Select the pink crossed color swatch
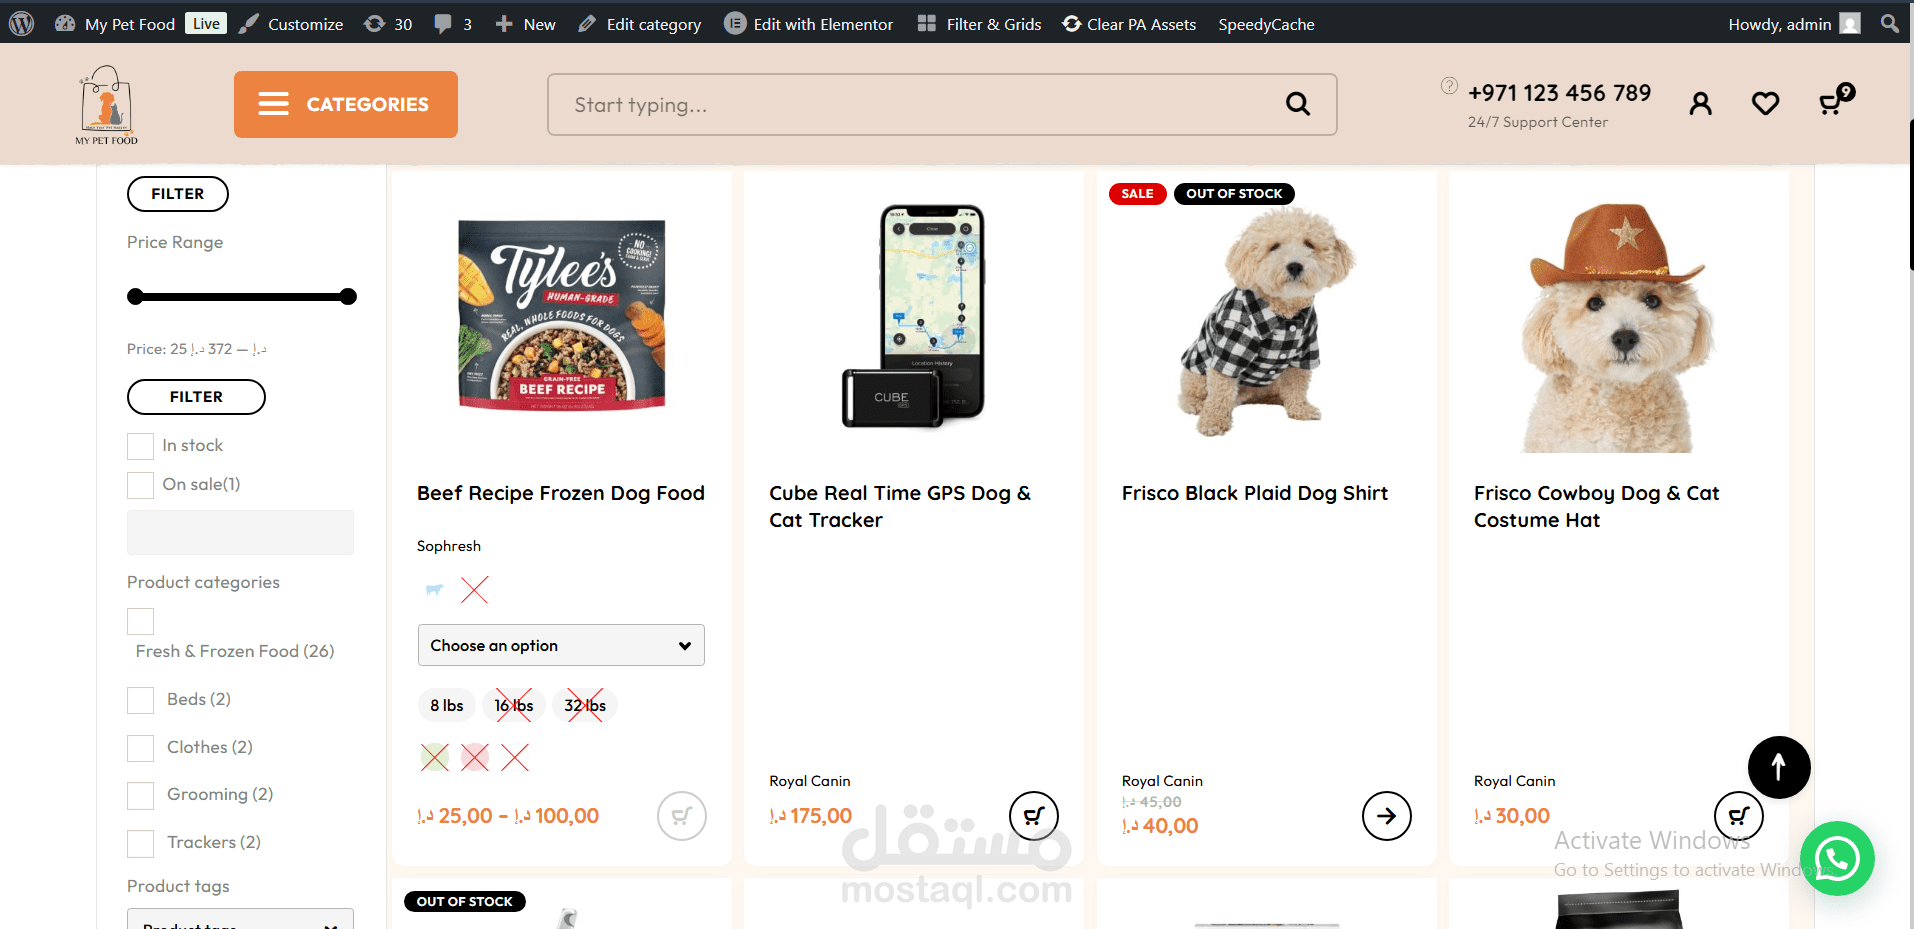The height and width of the screenshot is (929, 1914). (475, 757)
